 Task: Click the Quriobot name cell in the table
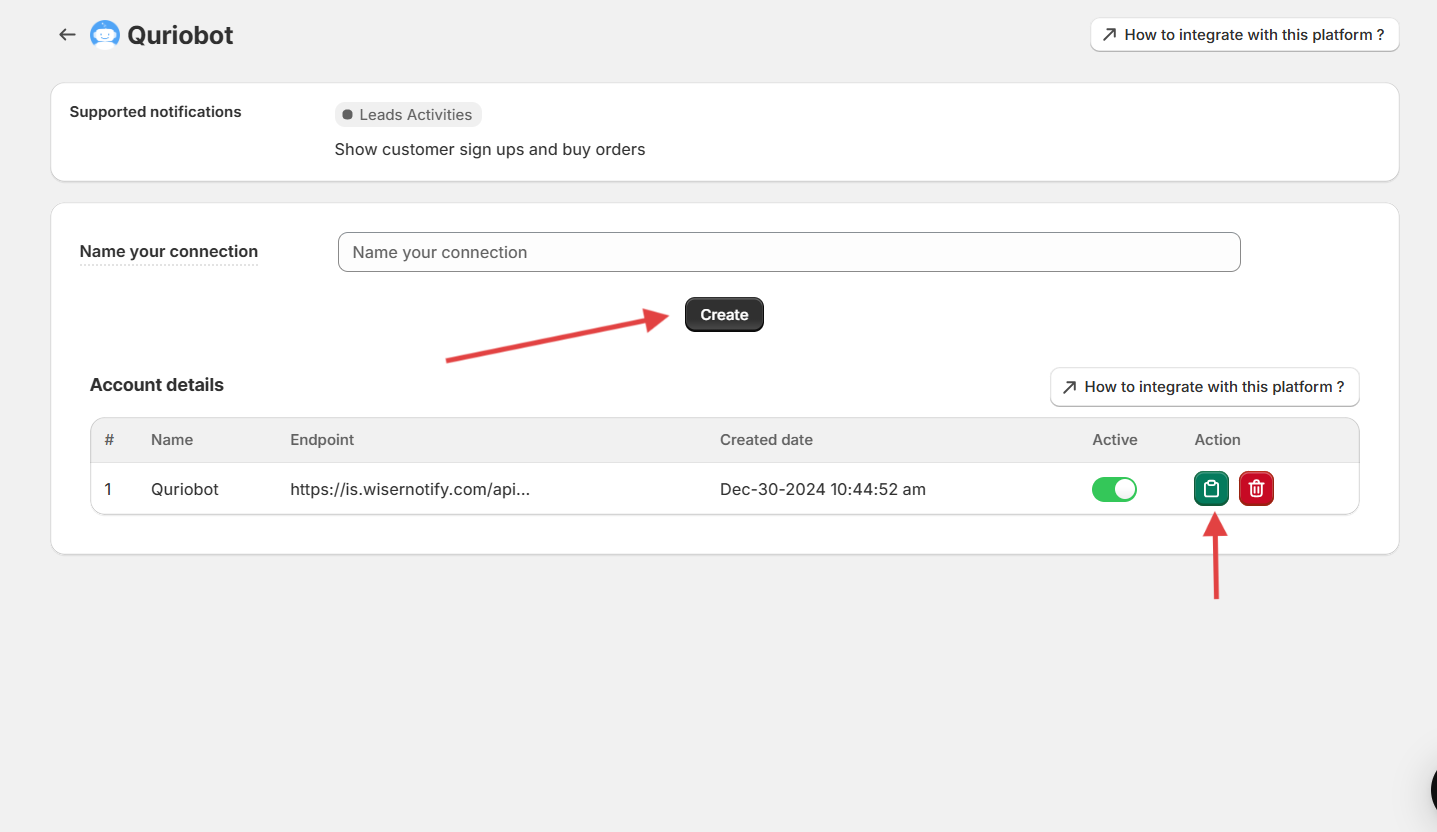click(x=185, y=490)
